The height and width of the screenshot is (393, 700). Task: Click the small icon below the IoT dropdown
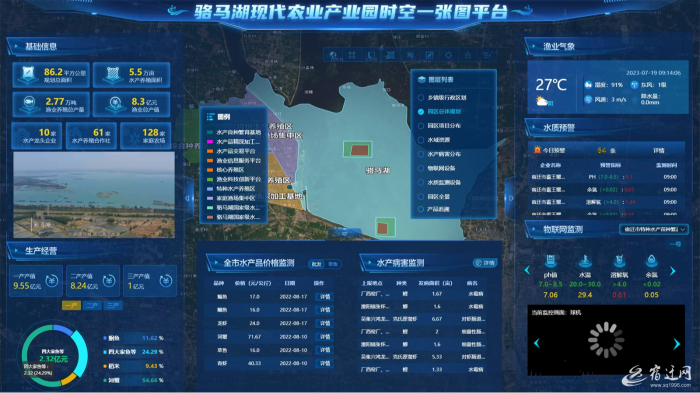tap(675, 244)
